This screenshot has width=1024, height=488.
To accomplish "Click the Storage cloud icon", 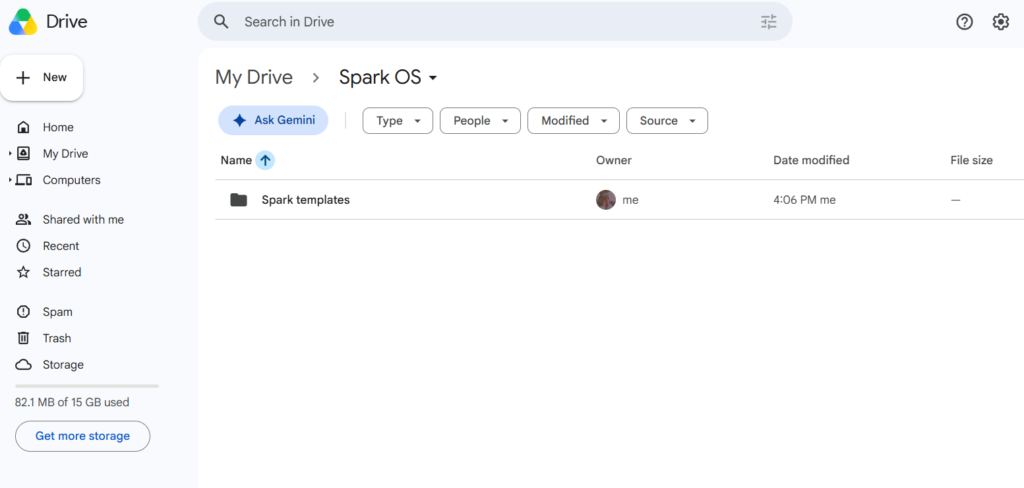I will point(24,365).
